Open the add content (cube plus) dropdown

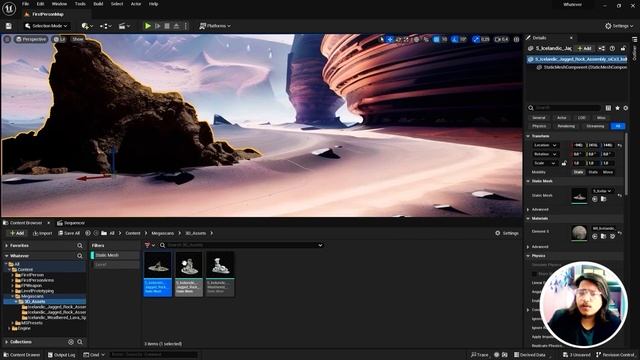click(87, 26)
